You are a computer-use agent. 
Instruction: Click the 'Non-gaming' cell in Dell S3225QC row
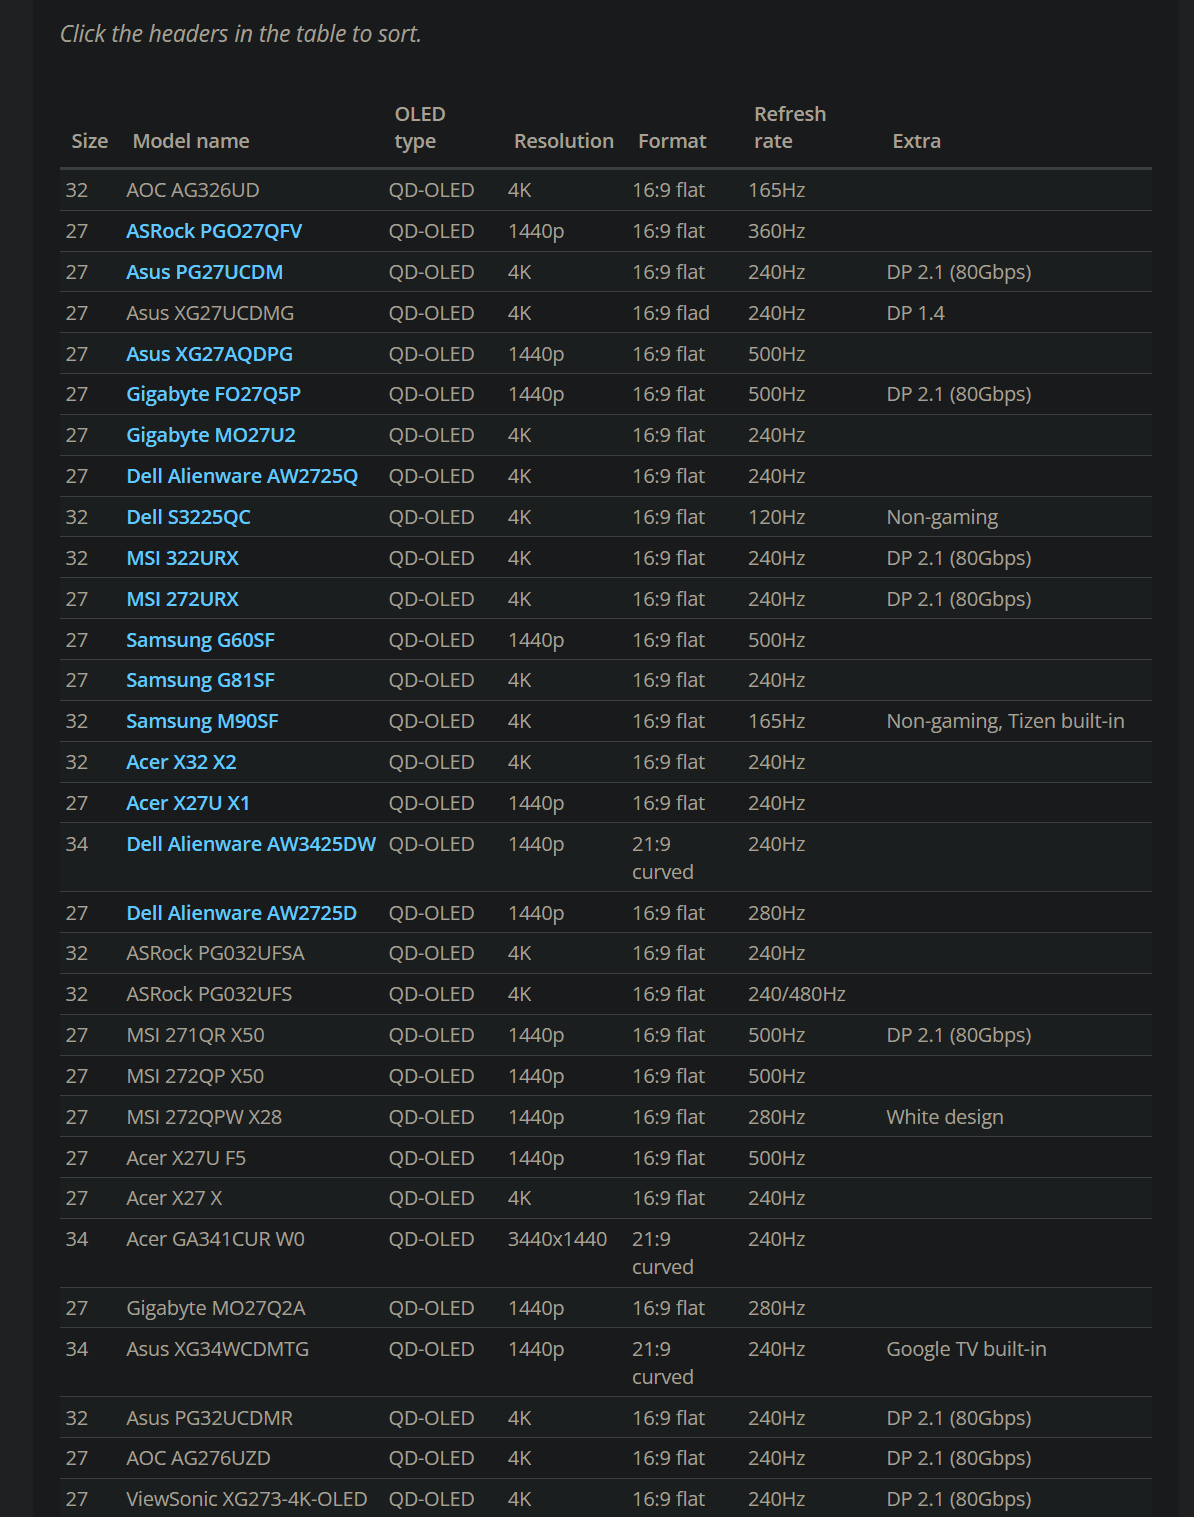coord(942,517)
